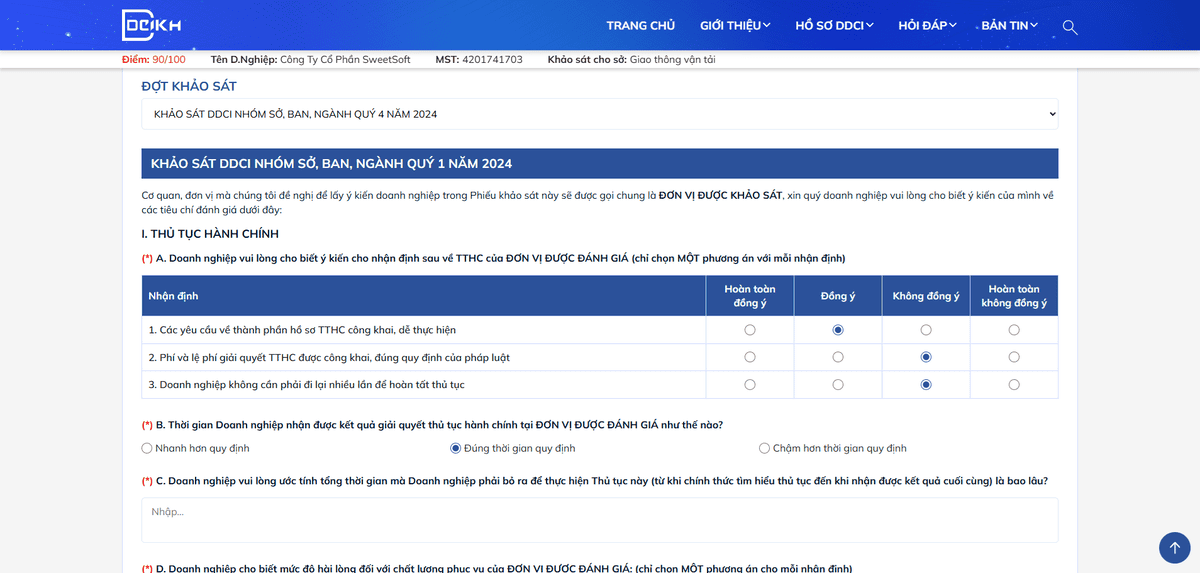The height and width of the screenshot is (573, 1200).
Task: Select Hoàn toàn đồng ý for statement 1
Action: pos(750,330)
